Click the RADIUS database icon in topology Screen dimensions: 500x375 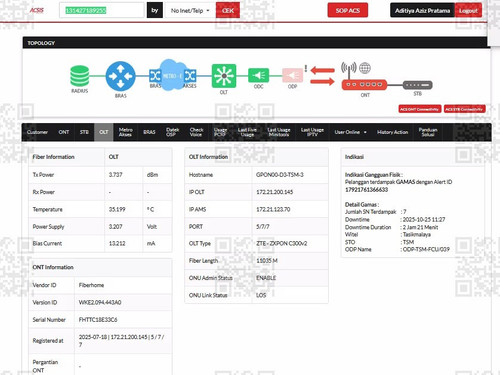(80, 76)
